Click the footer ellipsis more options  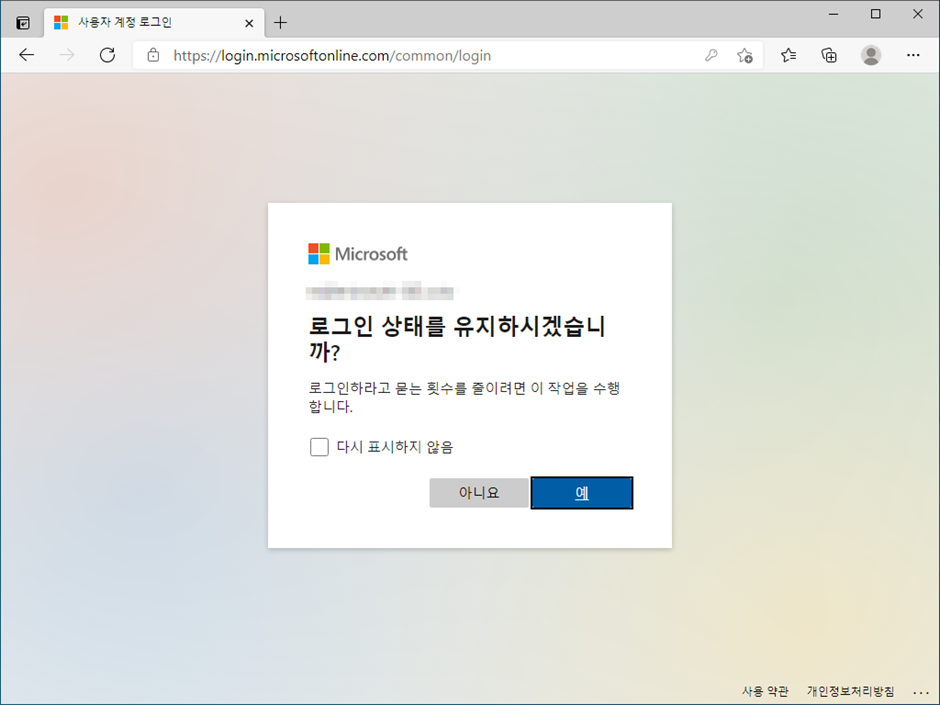[x=921, y=692]
